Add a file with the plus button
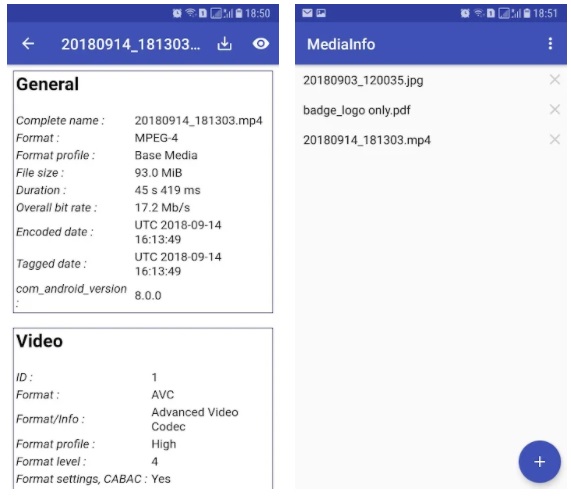The image size is (571, 499). coord(539,462)
